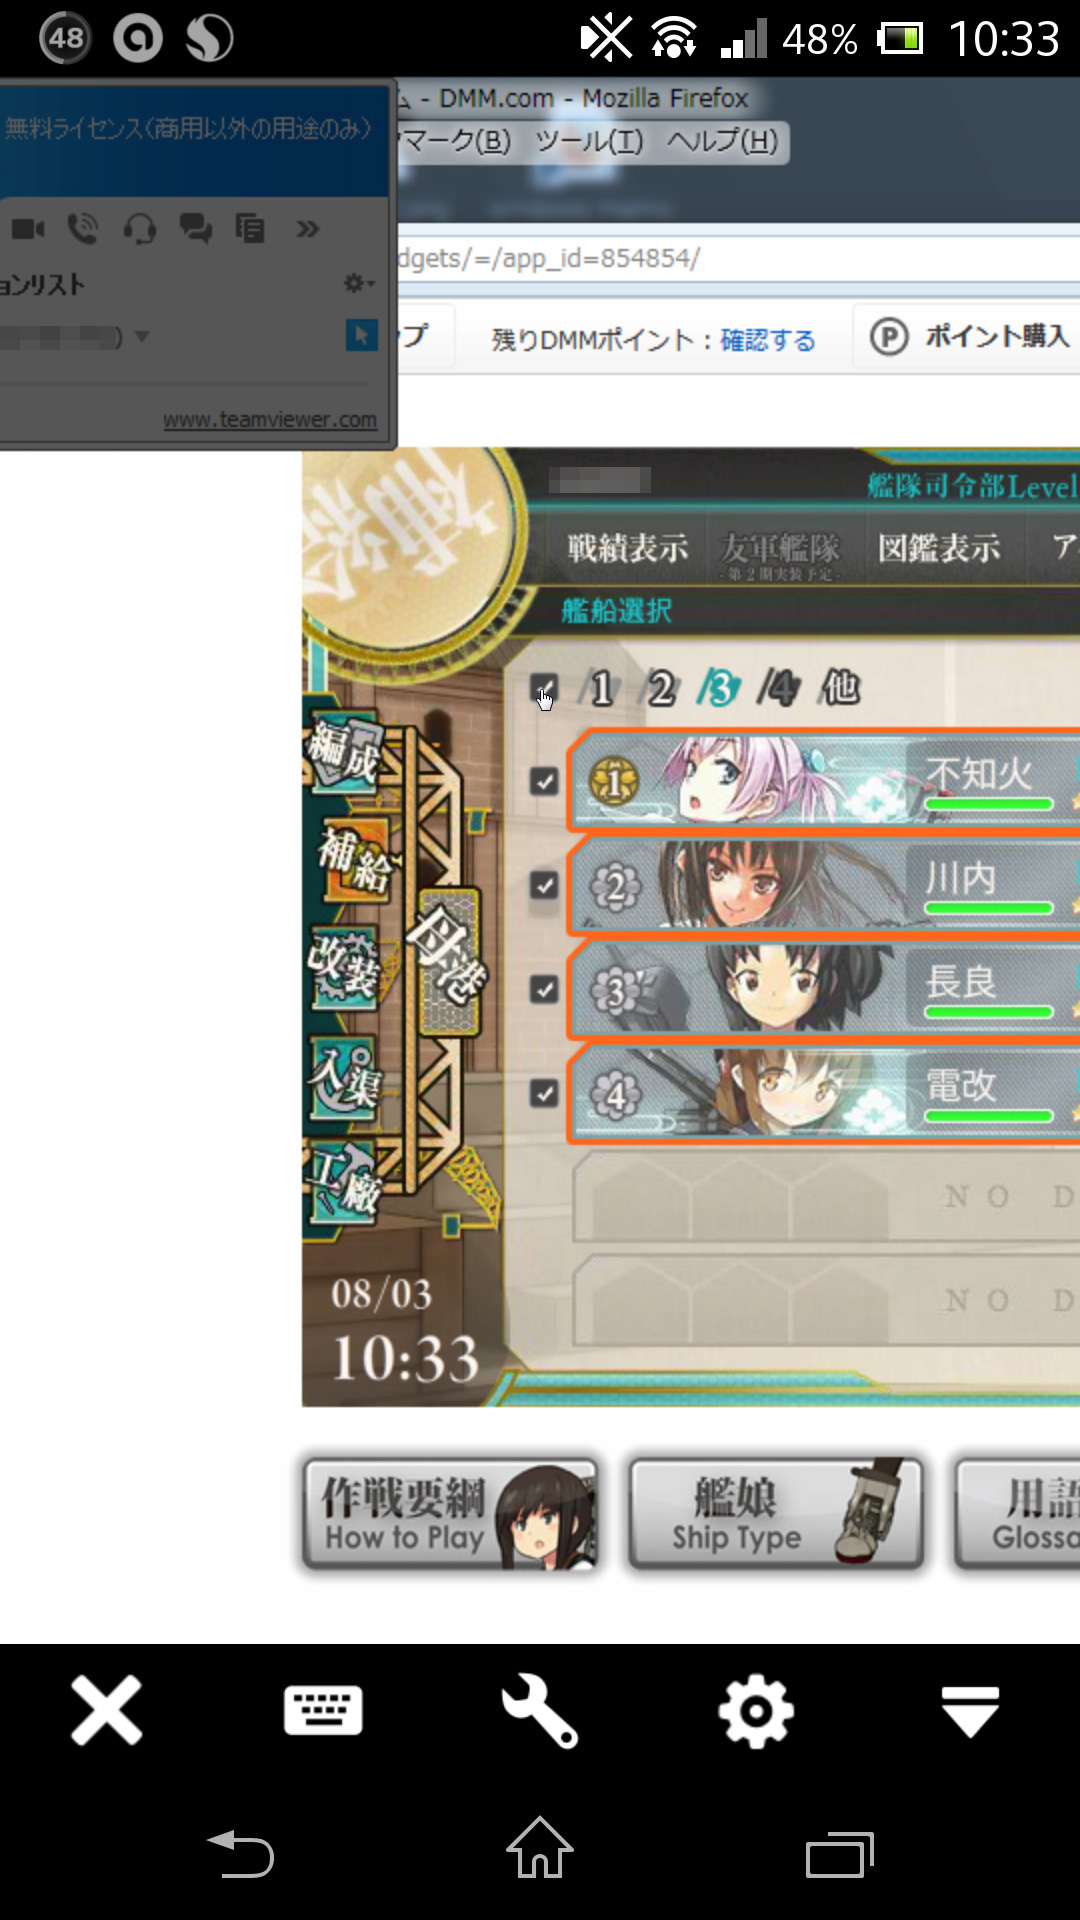Click the 作戦要綱 How to Play button
The width and height of the screenshot is (1080, 1920).
pos(450,1514)
